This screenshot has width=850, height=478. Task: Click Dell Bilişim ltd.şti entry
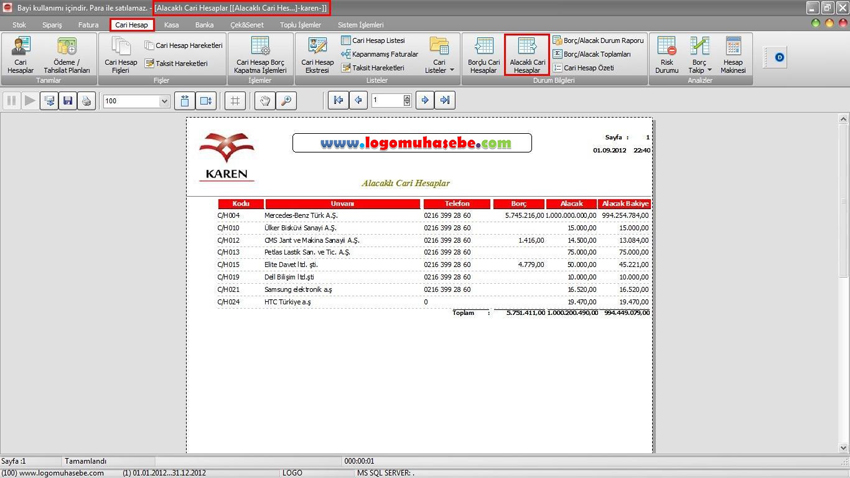[x=289, y=277]
